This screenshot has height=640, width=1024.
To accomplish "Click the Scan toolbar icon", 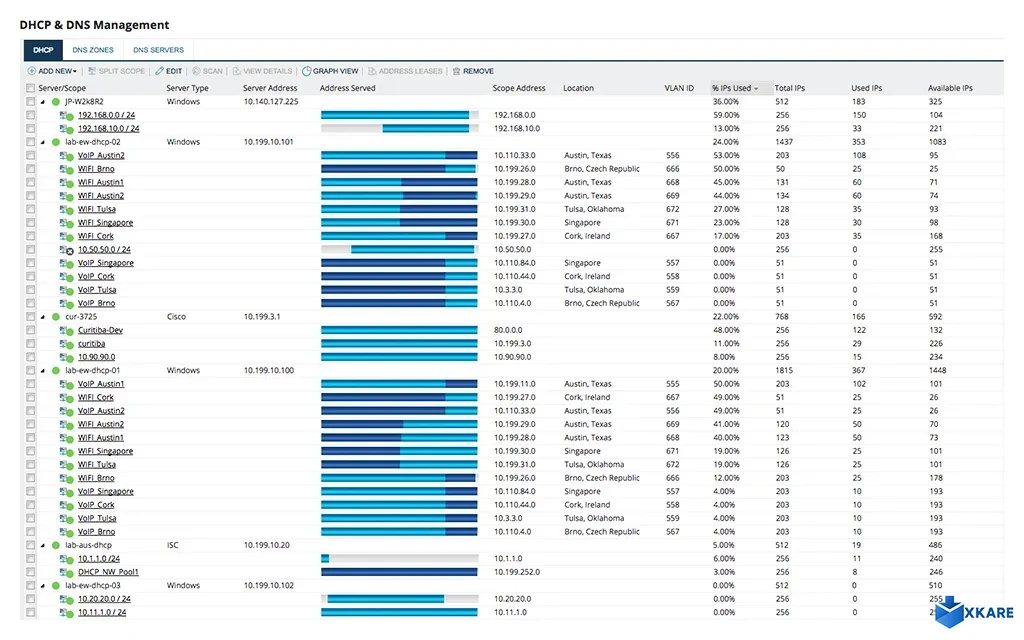I will [196, 71].
